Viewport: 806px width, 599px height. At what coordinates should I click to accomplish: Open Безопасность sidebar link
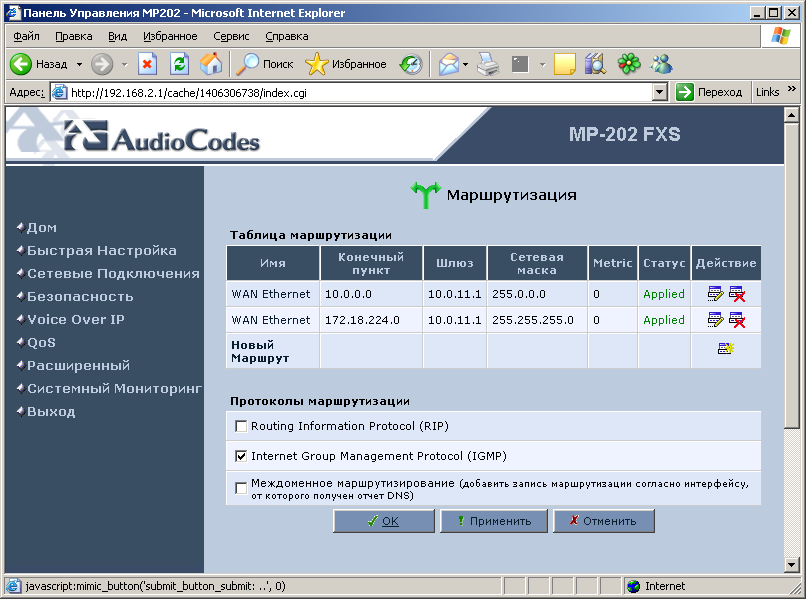click(x=80, y=297)
